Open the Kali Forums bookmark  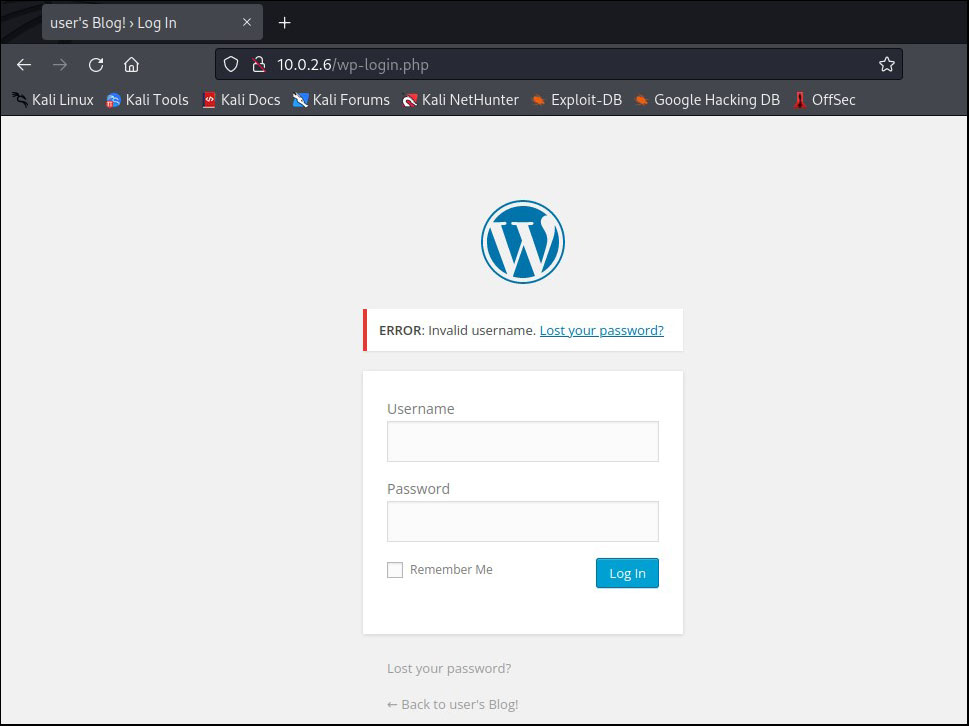(x=341, y=99)
